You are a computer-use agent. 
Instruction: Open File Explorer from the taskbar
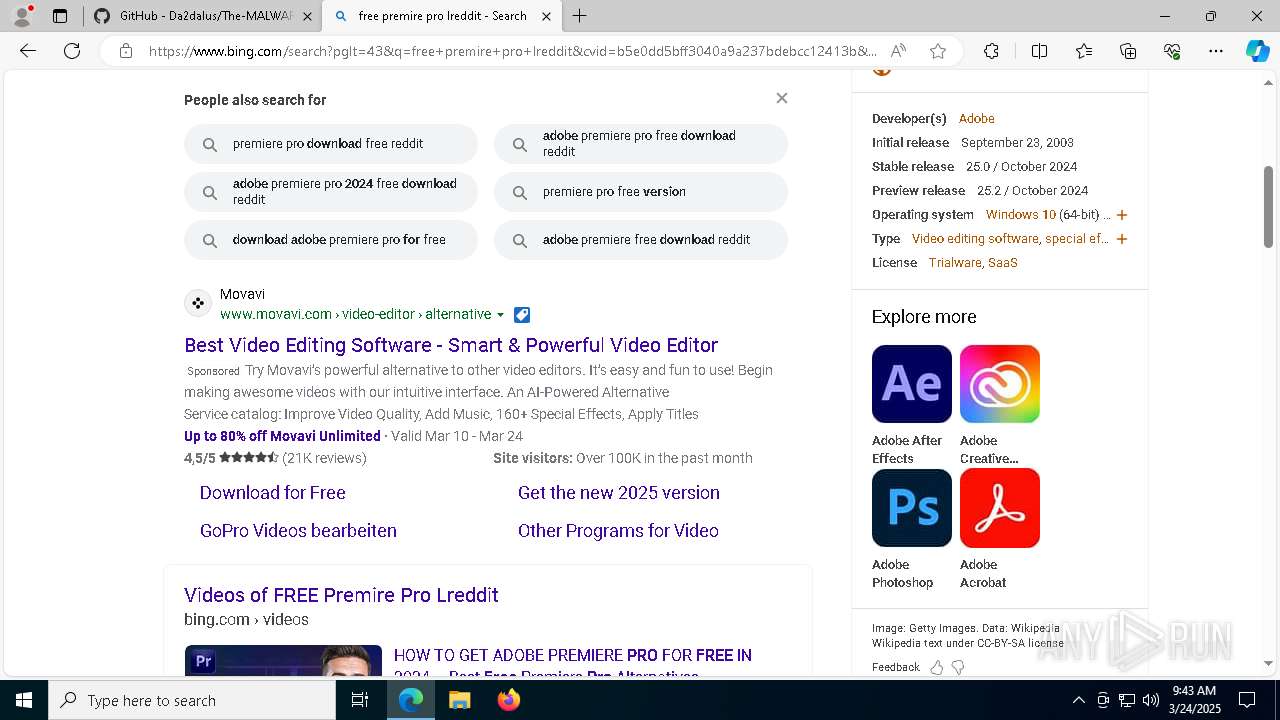[x=460, y=700]
